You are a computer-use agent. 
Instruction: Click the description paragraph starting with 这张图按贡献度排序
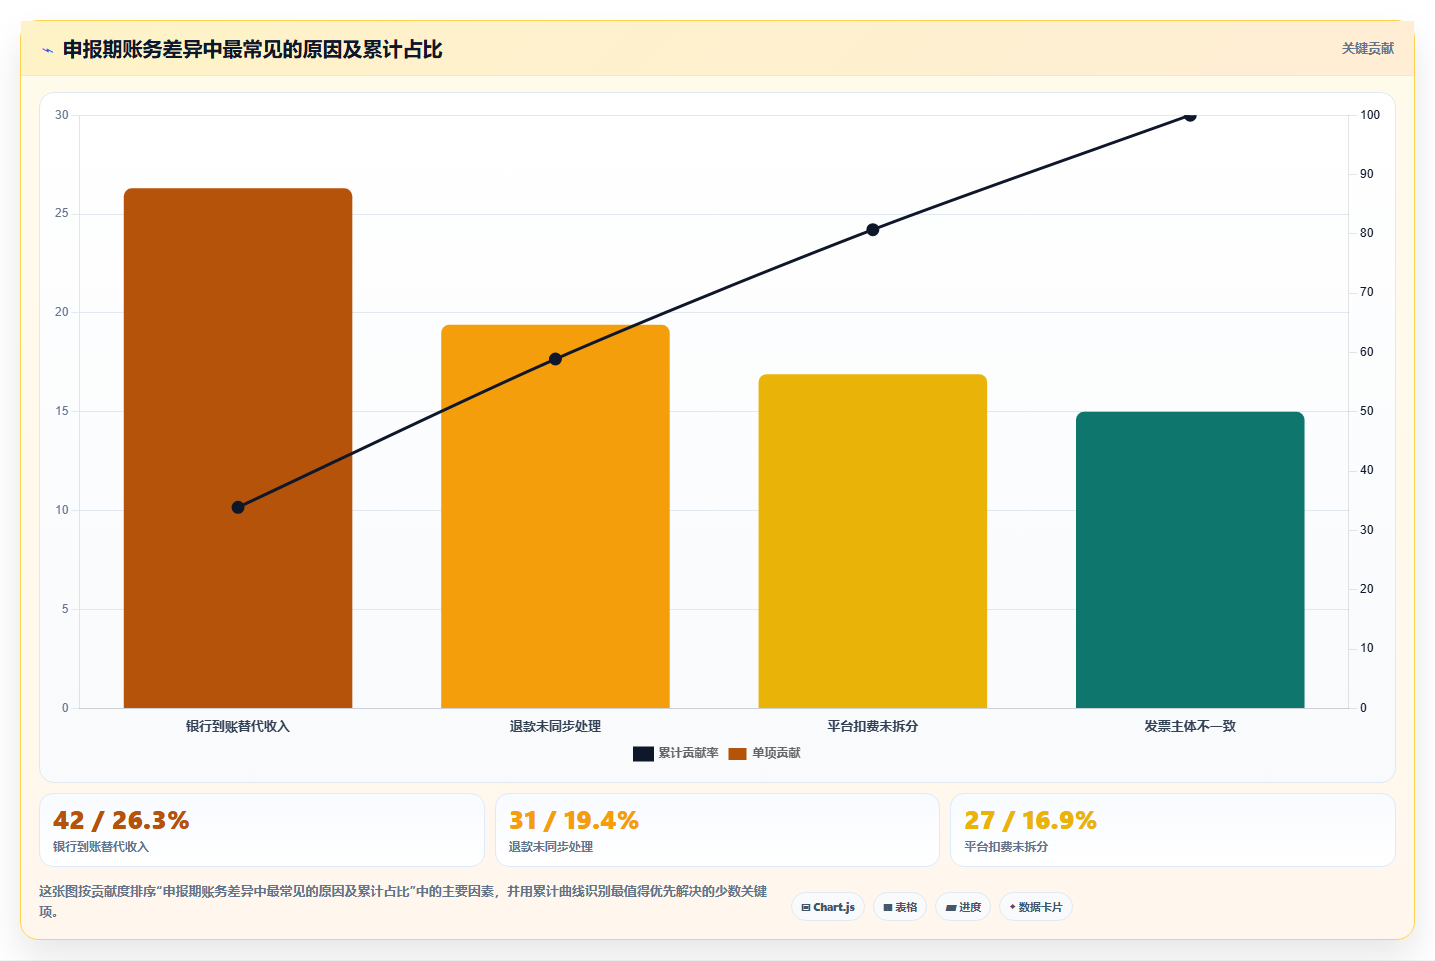pos(403,901)
